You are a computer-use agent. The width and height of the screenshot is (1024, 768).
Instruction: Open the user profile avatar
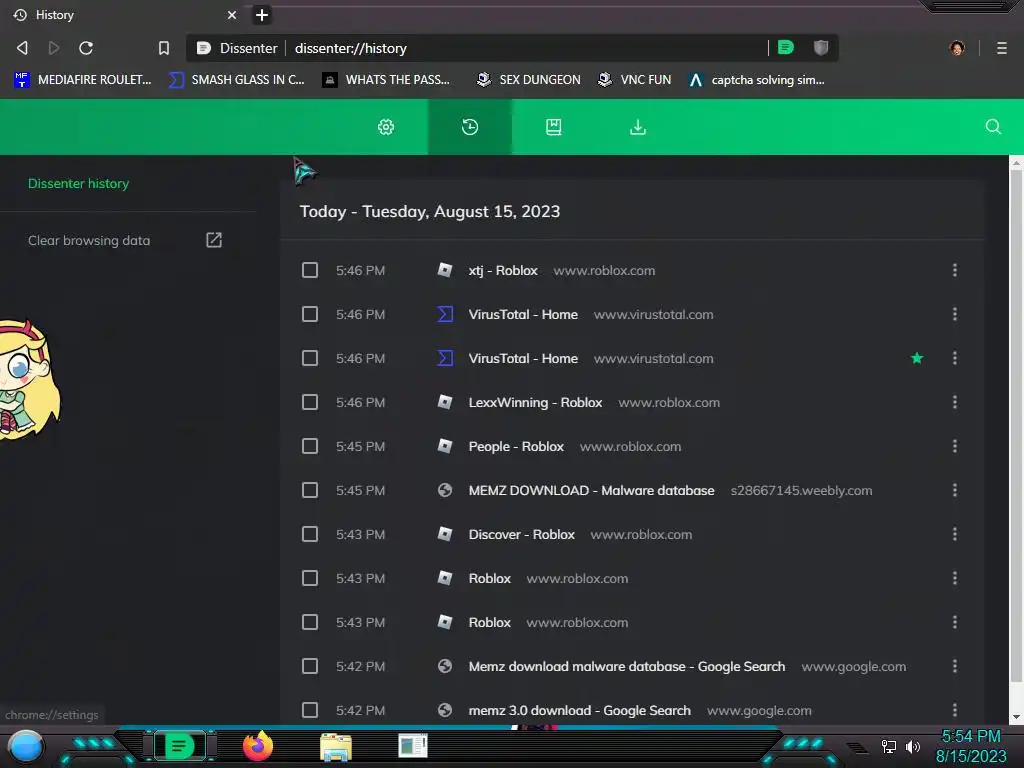957,48
